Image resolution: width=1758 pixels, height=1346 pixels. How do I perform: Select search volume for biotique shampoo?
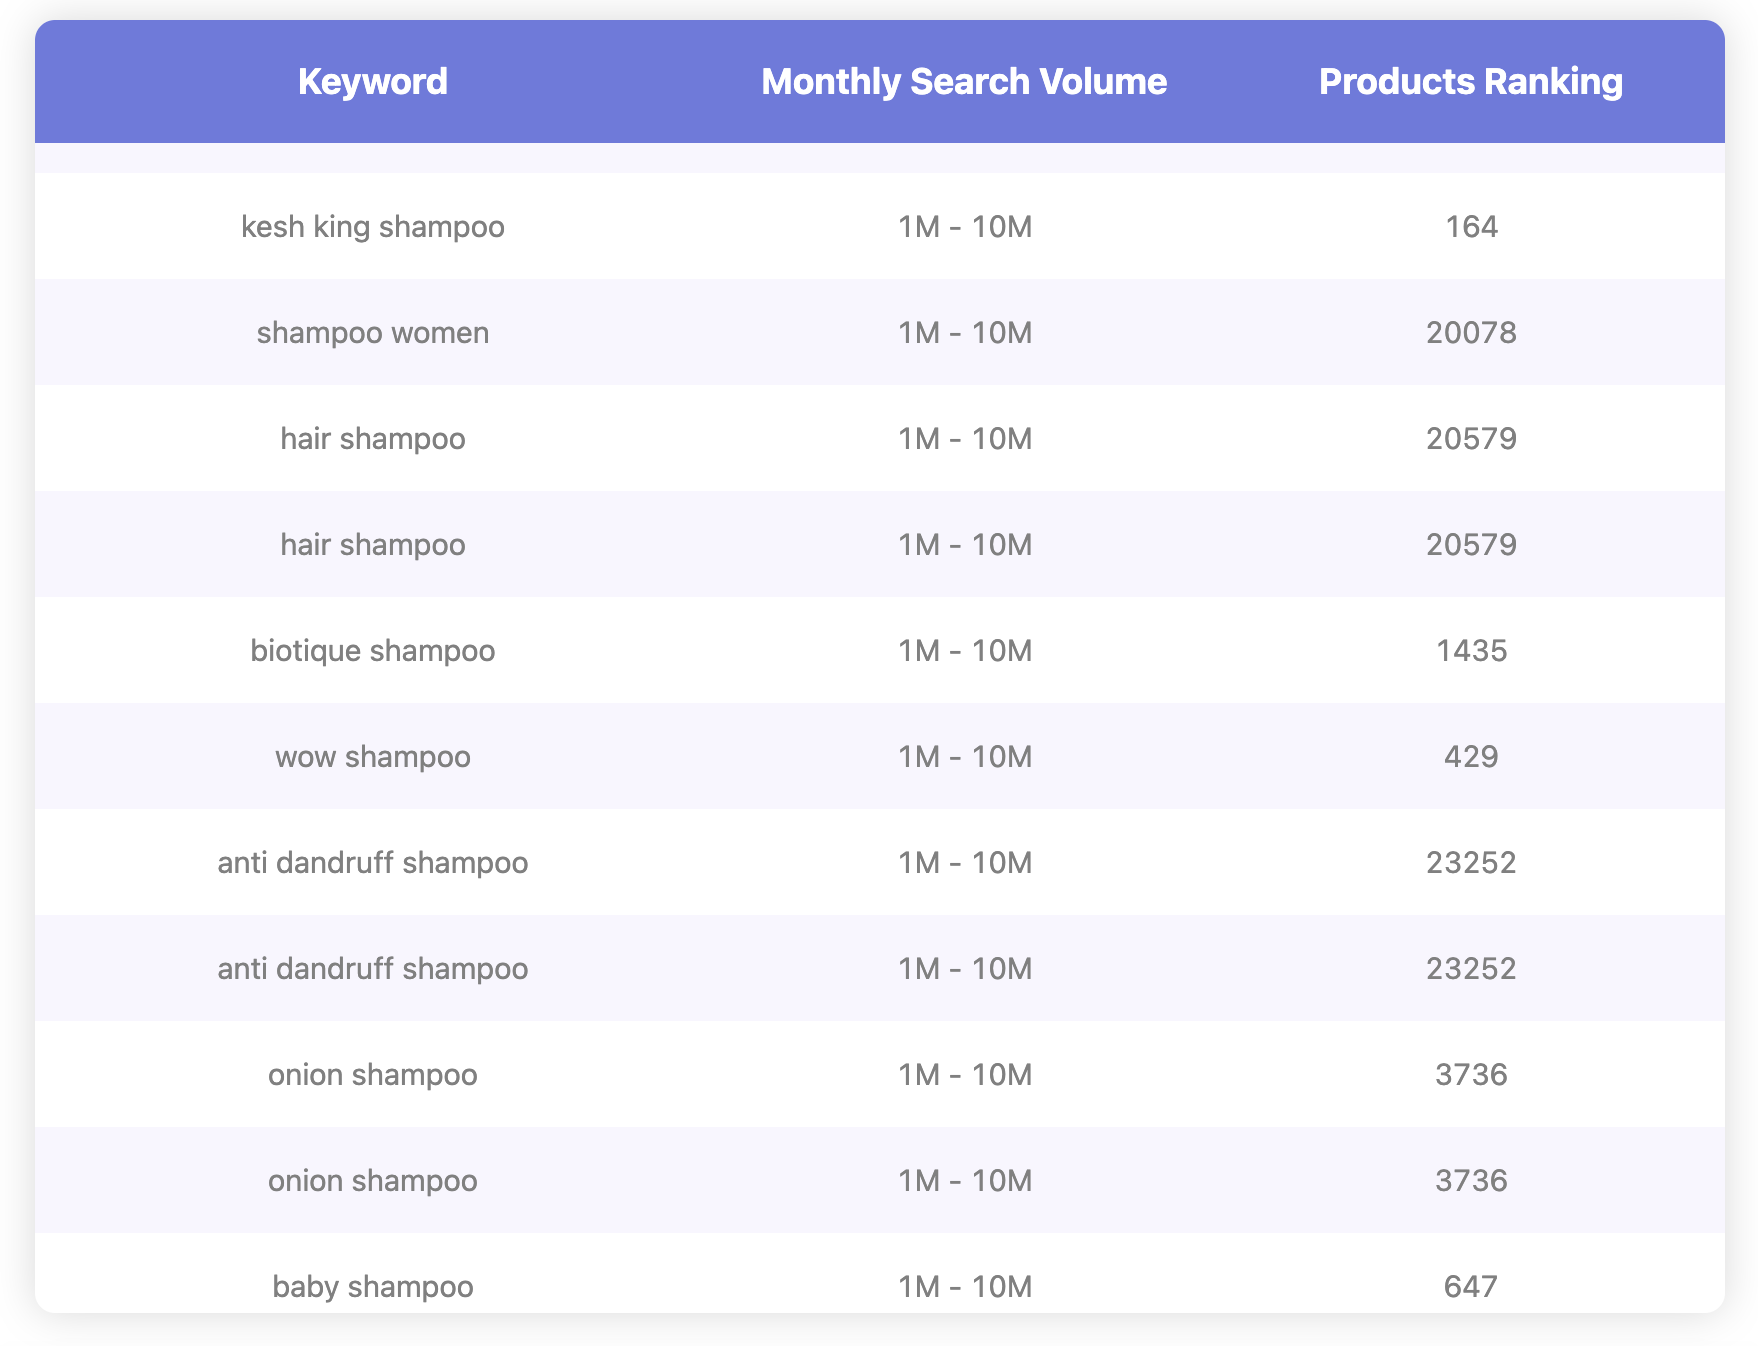[964, 651]
